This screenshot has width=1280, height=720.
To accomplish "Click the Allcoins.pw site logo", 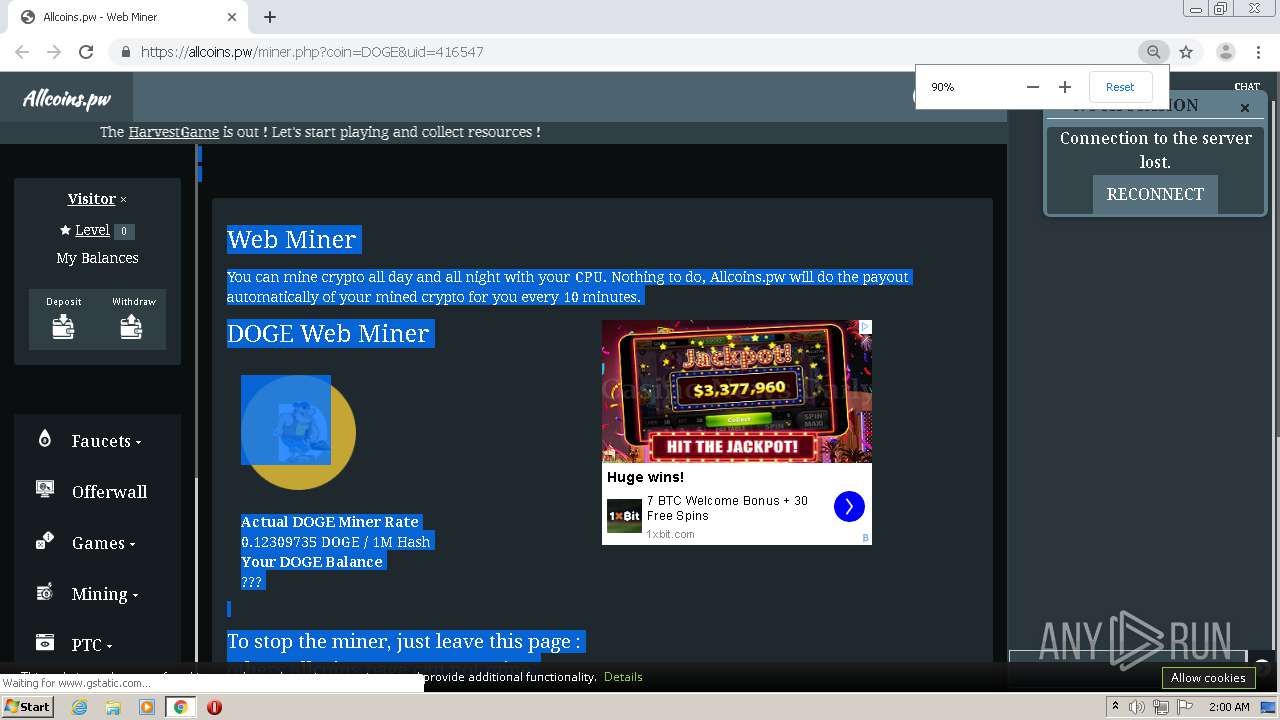I will pos(67,99).
